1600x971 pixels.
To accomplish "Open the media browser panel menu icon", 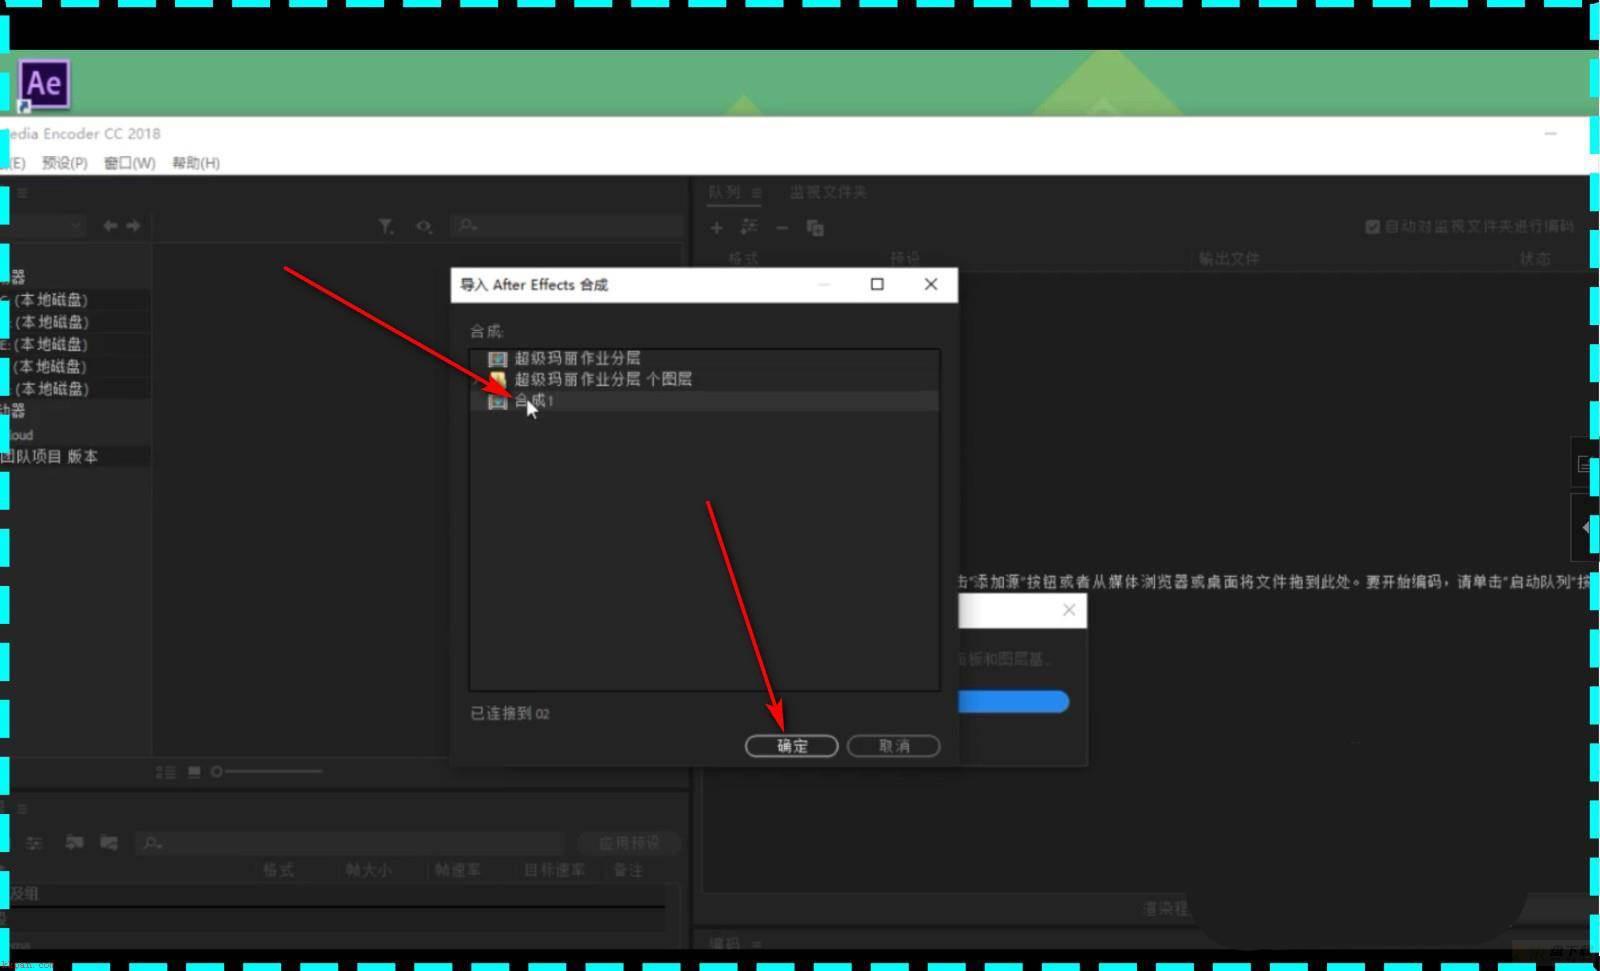I will point(21,192).
